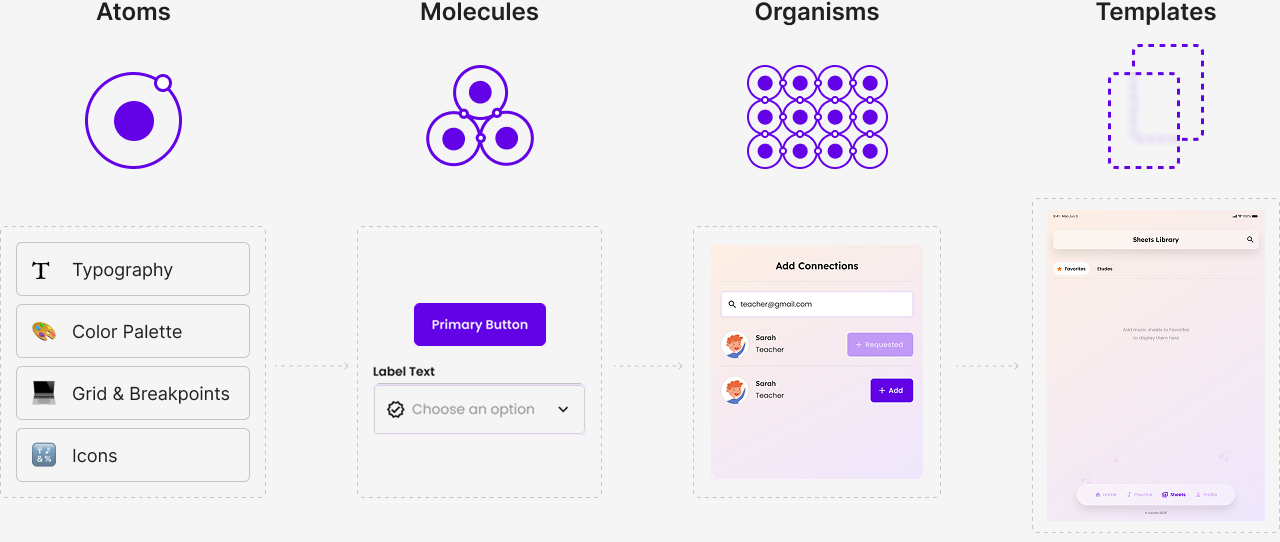Open the "Choose an option" dropdown

479,409
